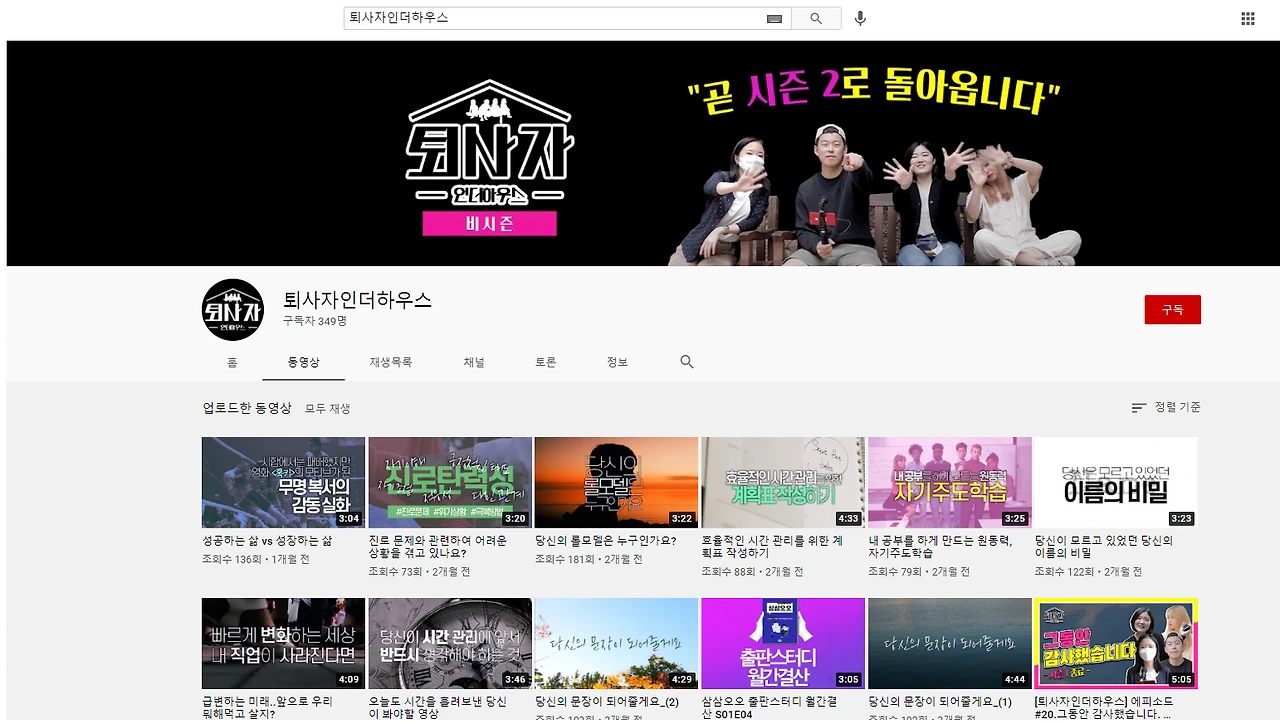Play the 무명 복서의 감동실화 video thumbnail

tap(283, 482)
